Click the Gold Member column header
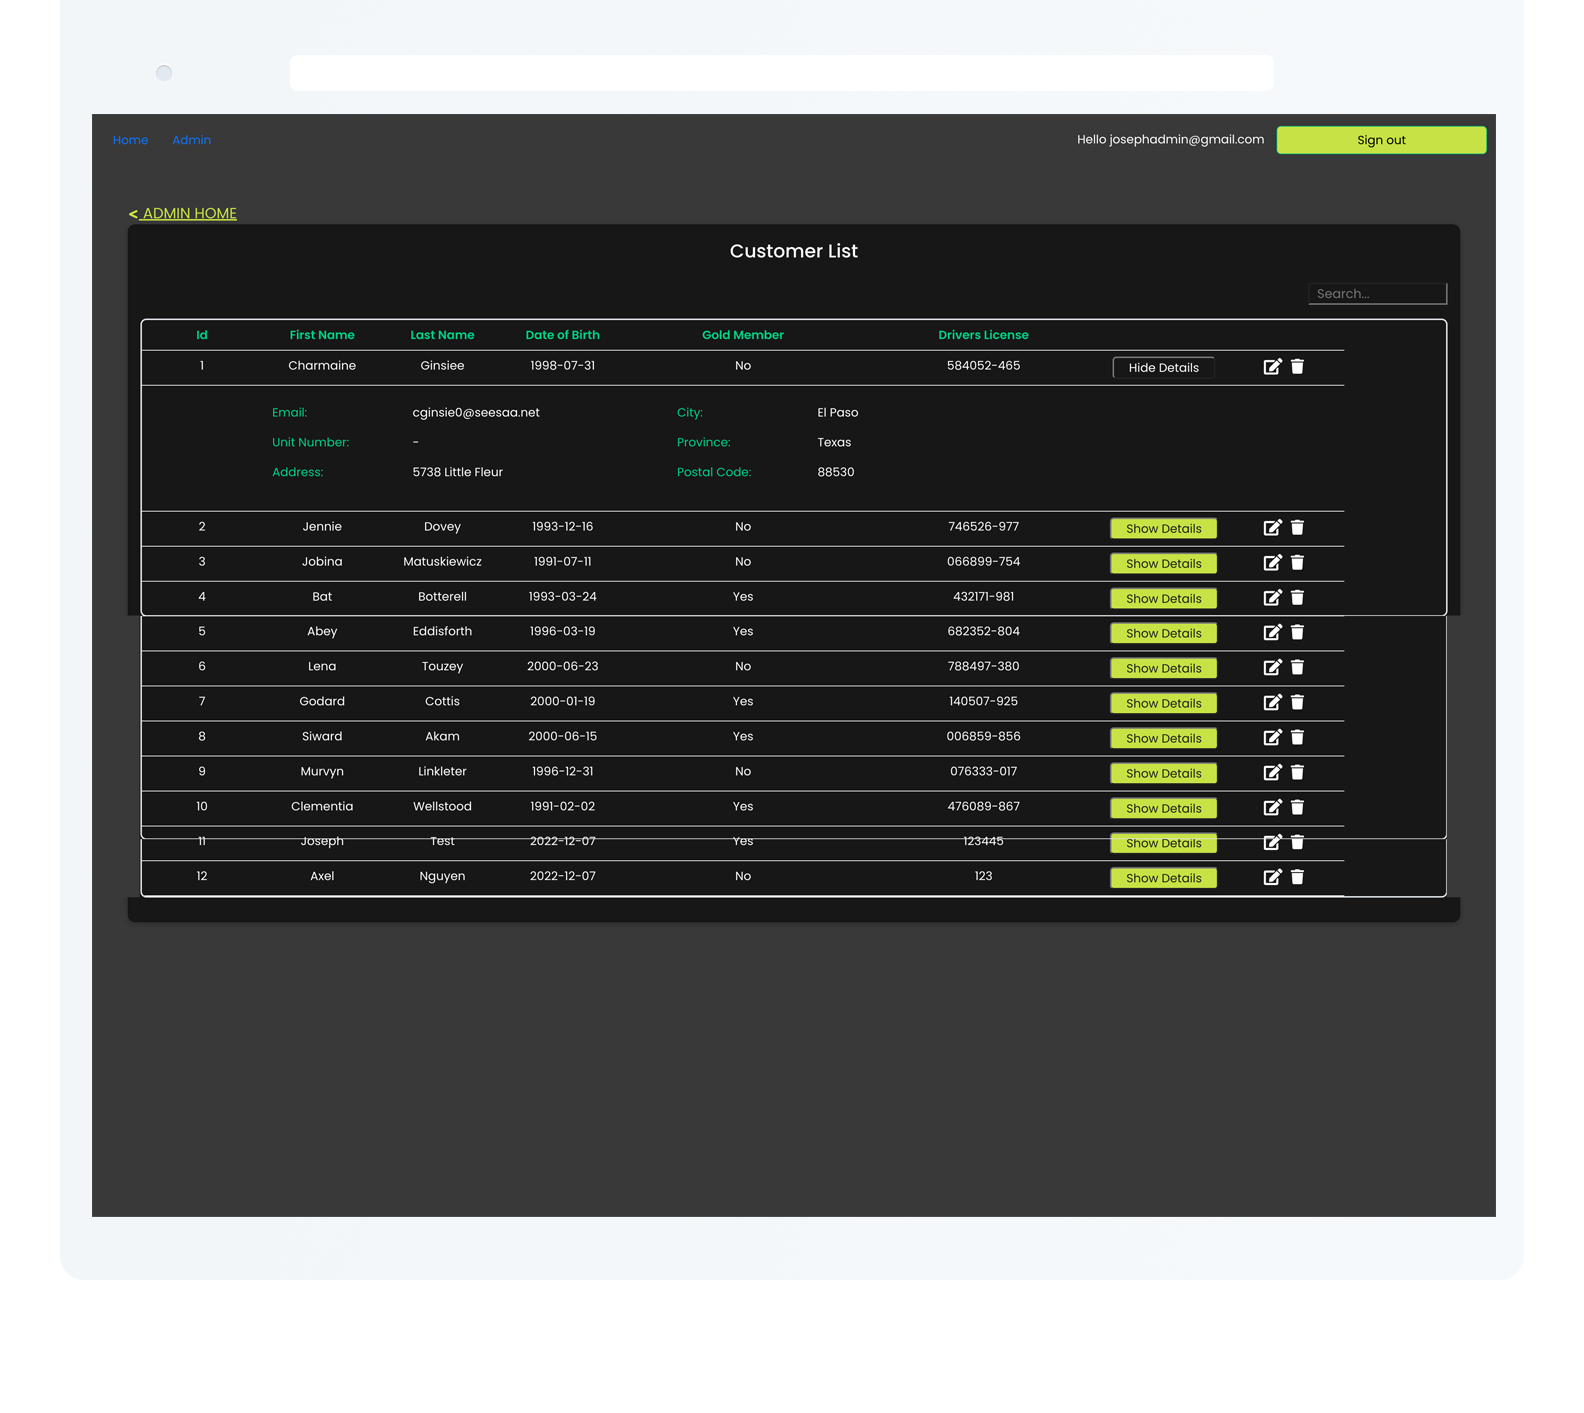Viewport: 1584px width, 1413px height. pos(742,335)
